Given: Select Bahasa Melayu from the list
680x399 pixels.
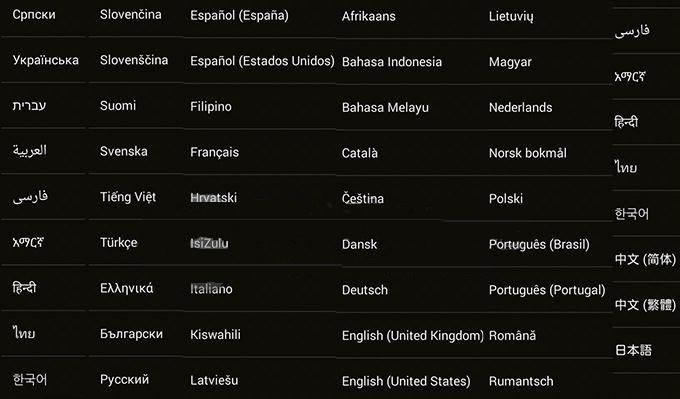Looking at the screenshot, I should click(385, 108).
